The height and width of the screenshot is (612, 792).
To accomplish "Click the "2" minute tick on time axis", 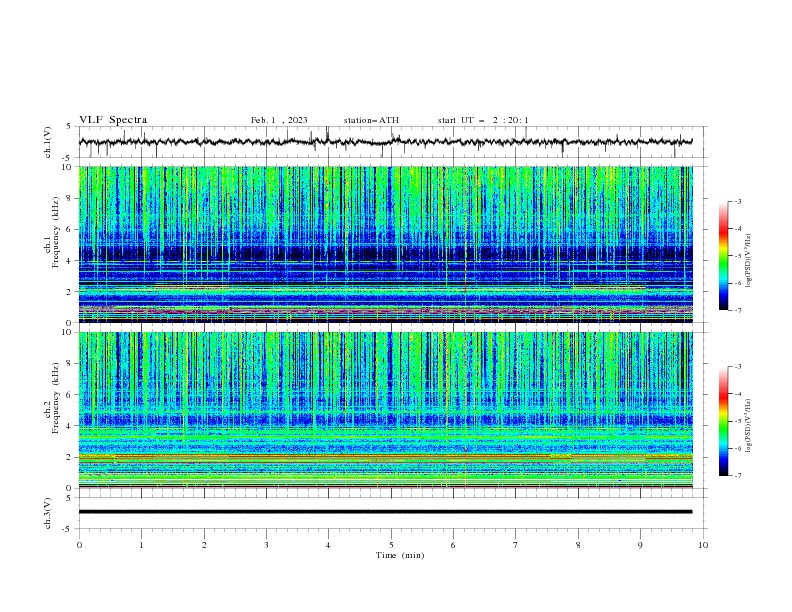I will click(204, 545).
